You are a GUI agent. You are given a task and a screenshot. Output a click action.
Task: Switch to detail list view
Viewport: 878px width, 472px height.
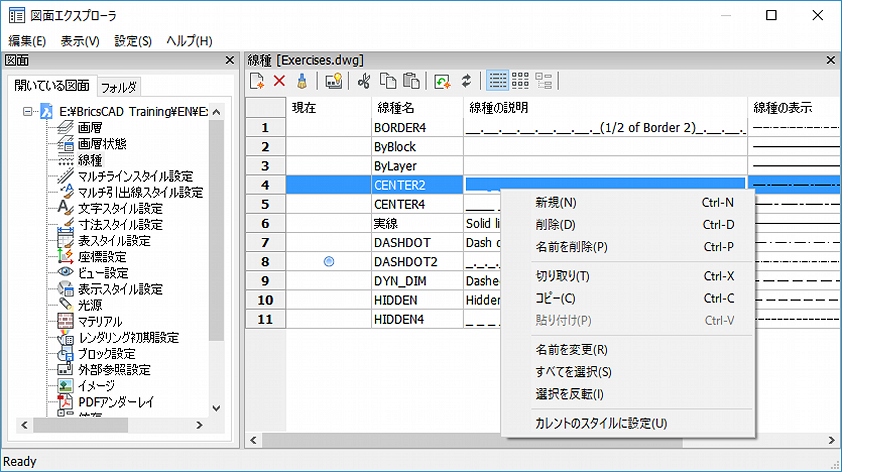pos(497,81)
